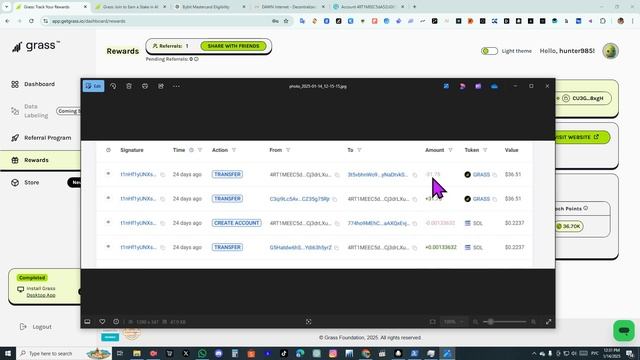Click the print icon in Photos toolbar
640x360 pixels.
(x=145, y=86)
